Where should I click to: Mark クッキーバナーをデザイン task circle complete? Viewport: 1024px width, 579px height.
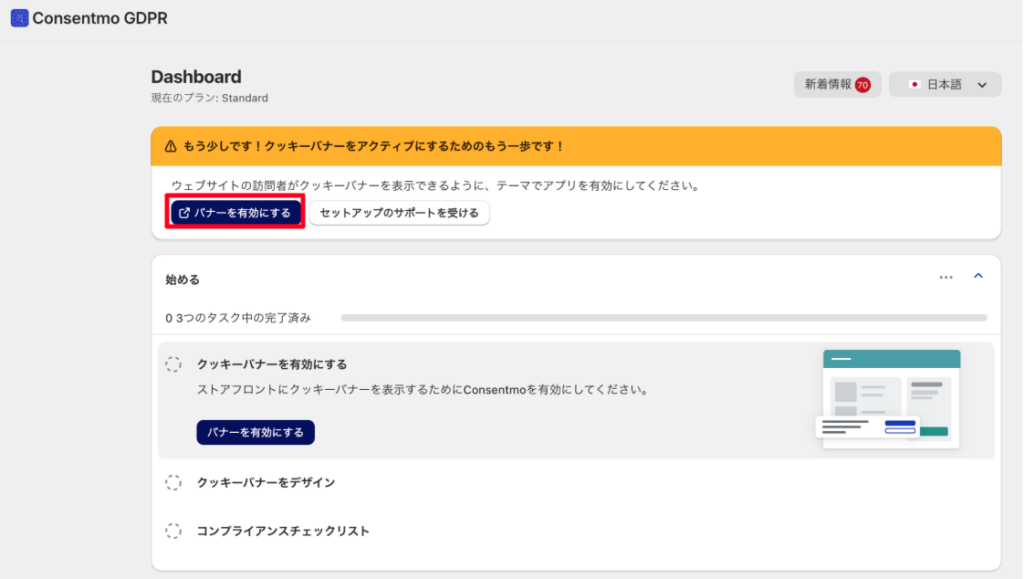pos(173,482)
